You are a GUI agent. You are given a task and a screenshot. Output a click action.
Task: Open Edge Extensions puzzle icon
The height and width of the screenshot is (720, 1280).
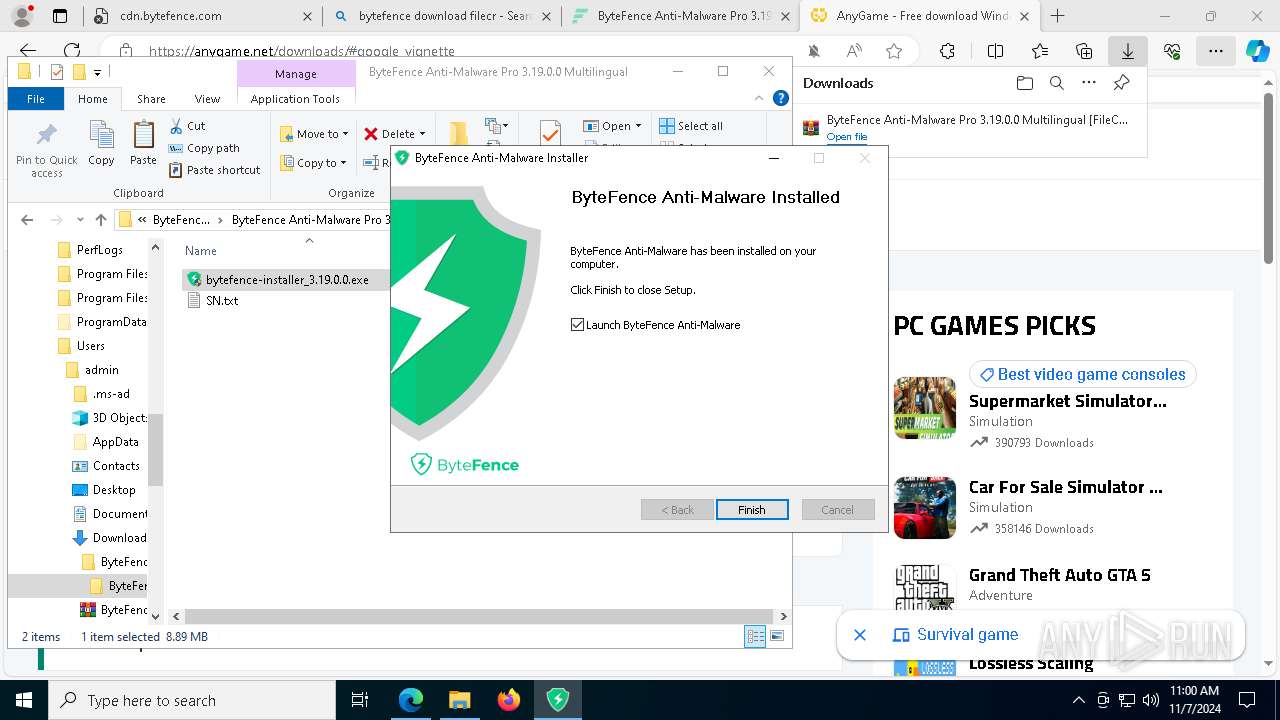click(x=947, y=51)
